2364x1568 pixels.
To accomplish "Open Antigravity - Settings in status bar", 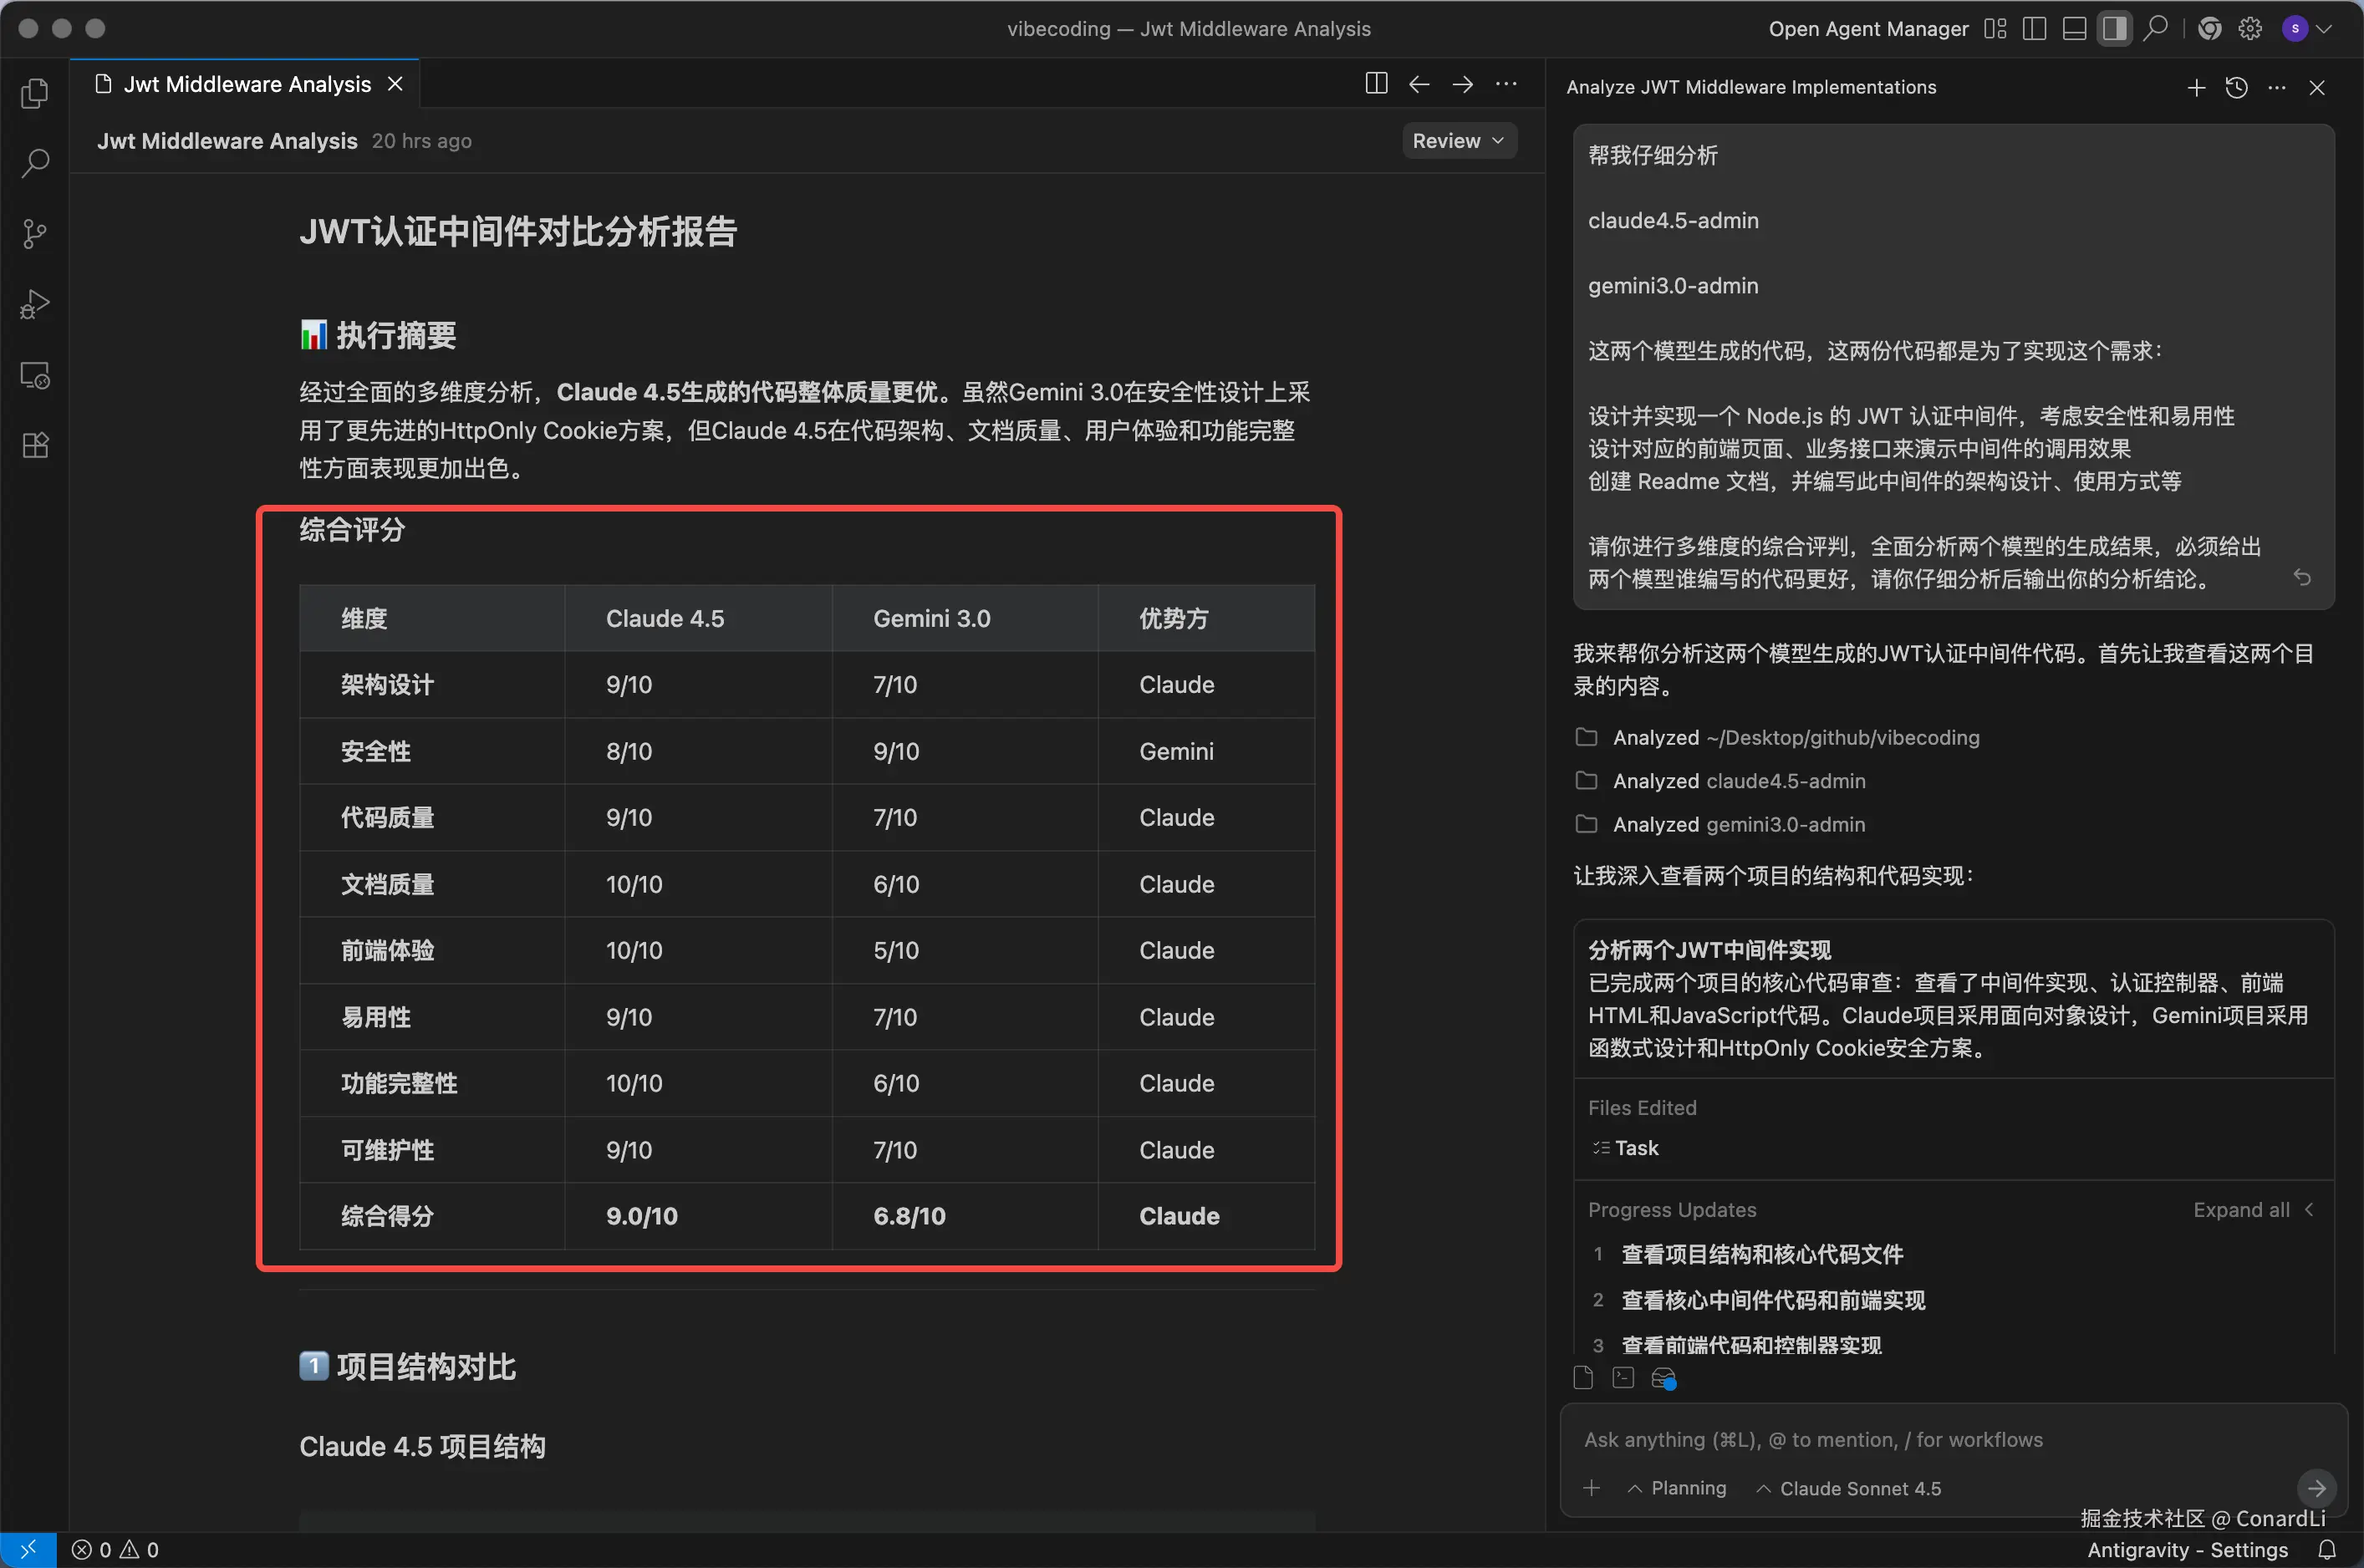I will coord(2187,1550).
